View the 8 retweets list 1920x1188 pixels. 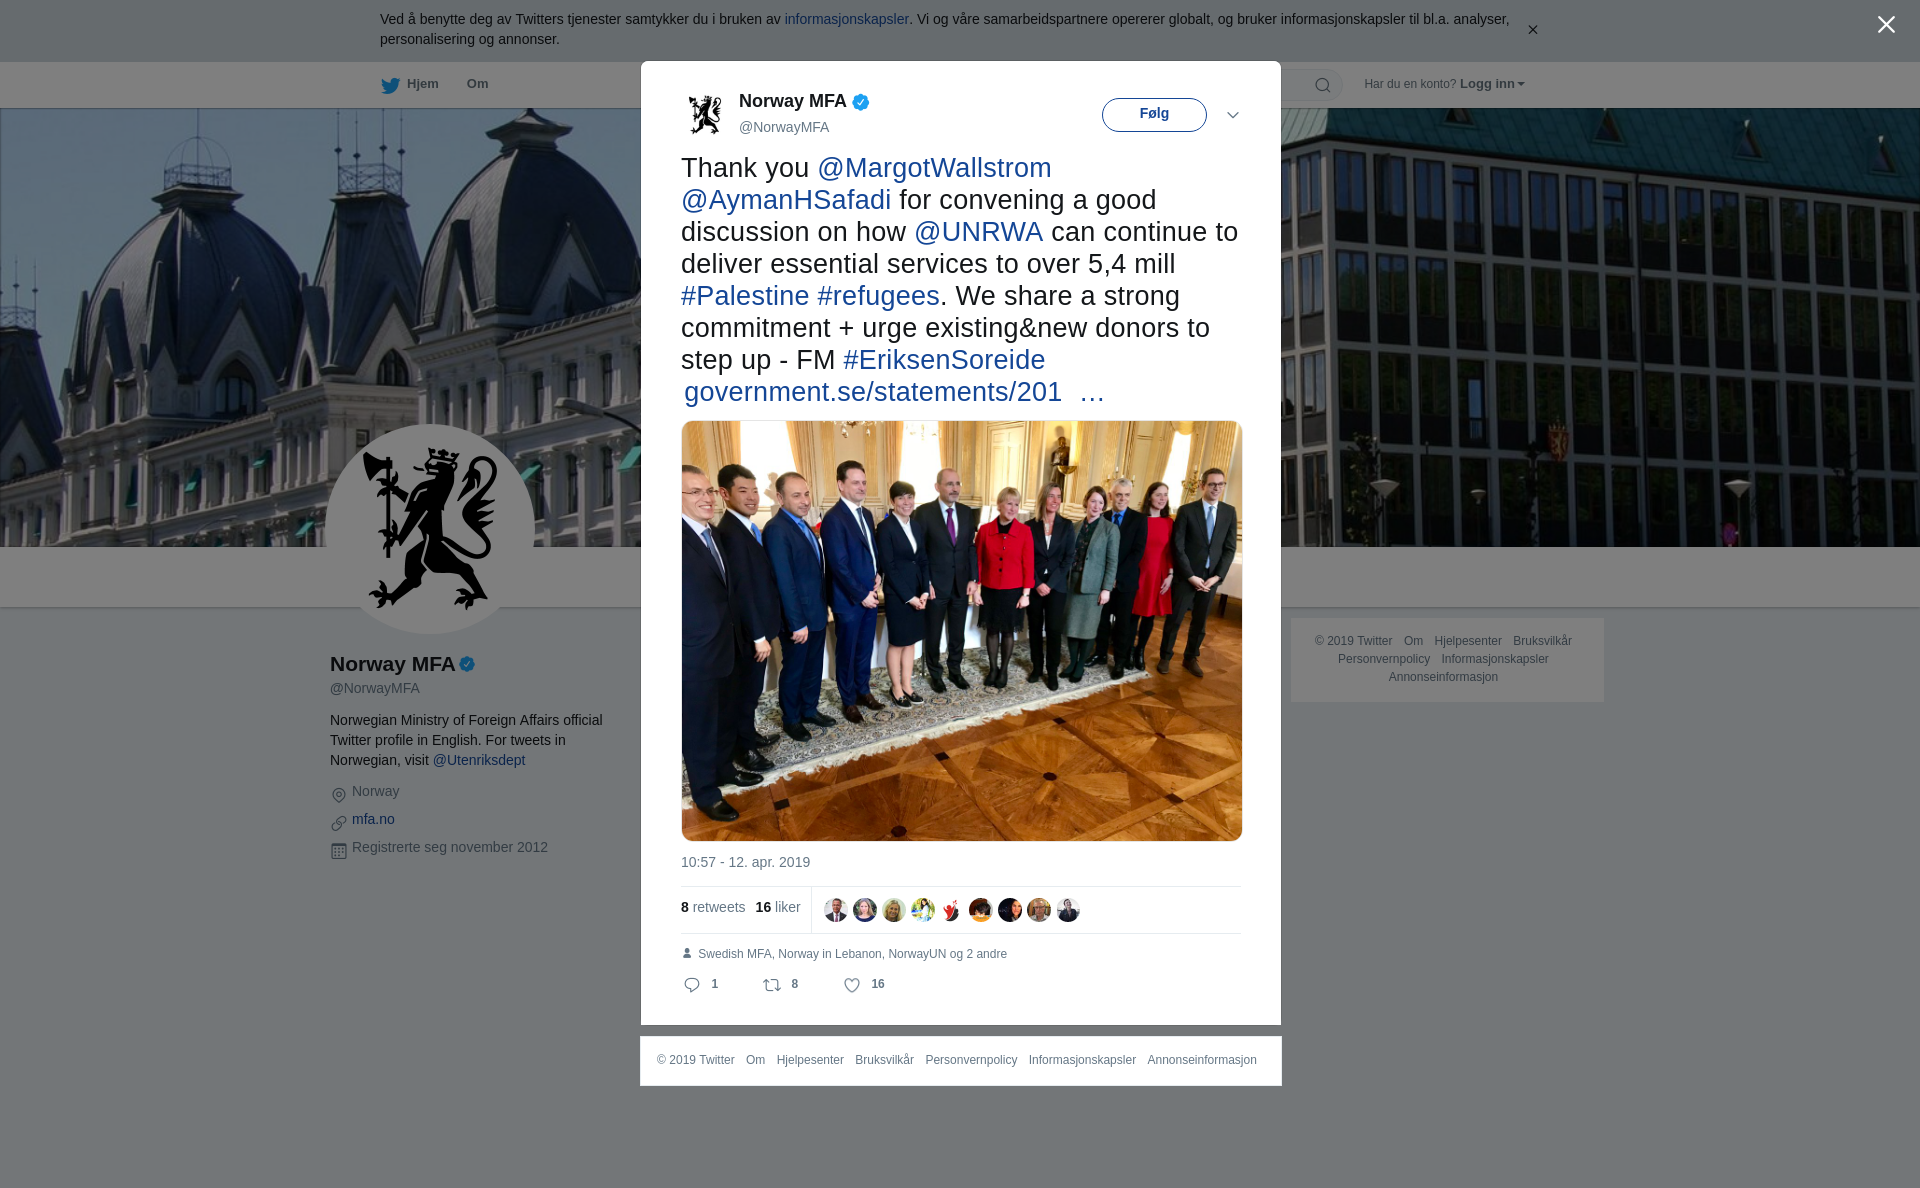click(713, 907)
